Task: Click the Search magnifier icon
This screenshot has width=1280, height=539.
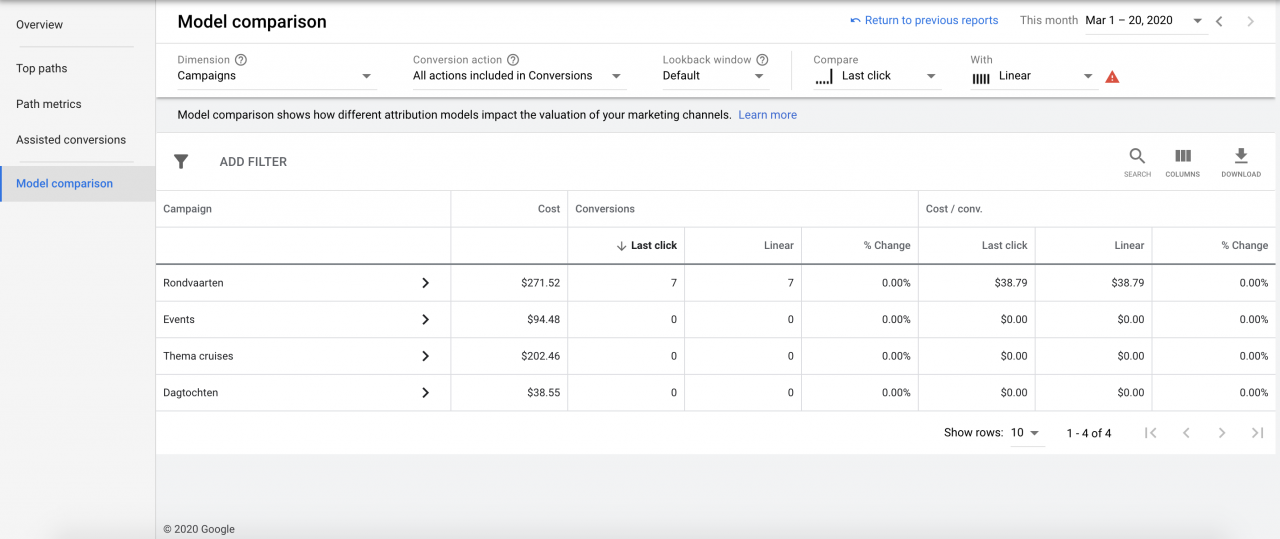Action: [x=1137, y=157]
